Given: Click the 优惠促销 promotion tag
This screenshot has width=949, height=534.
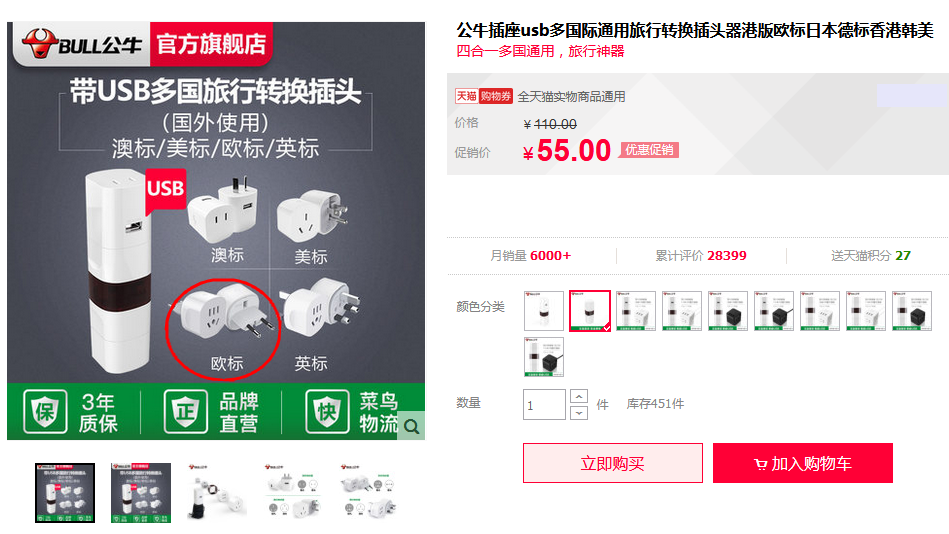Looking at the screenshot, I should 649,150.
